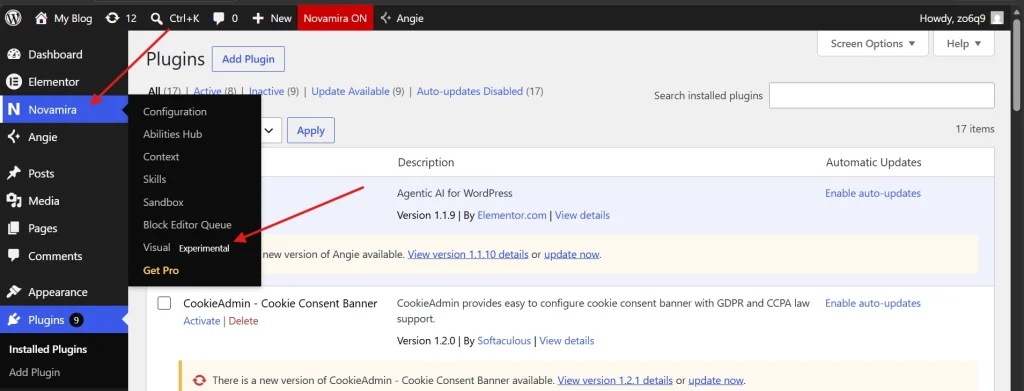This screenshot has height=391, width=1024.
Task: Expand the Screen Options panel
Action: [872, 44]
